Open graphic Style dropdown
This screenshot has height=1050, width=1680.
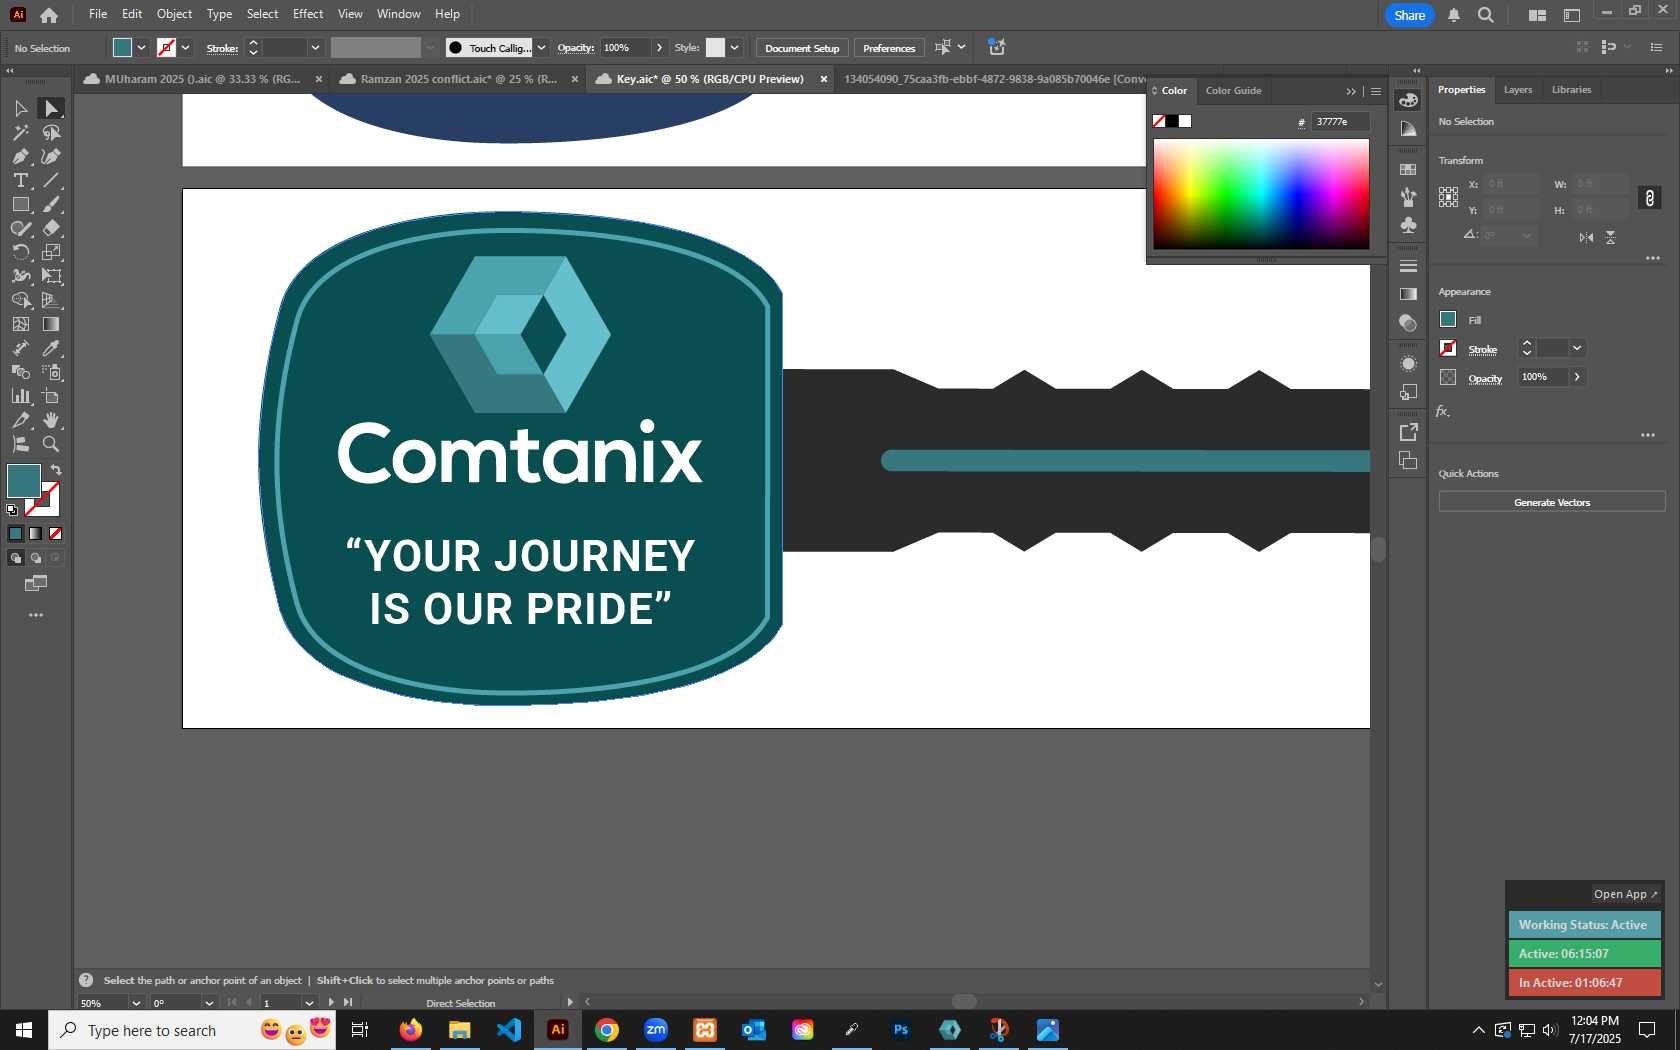(x=734, y=47)
